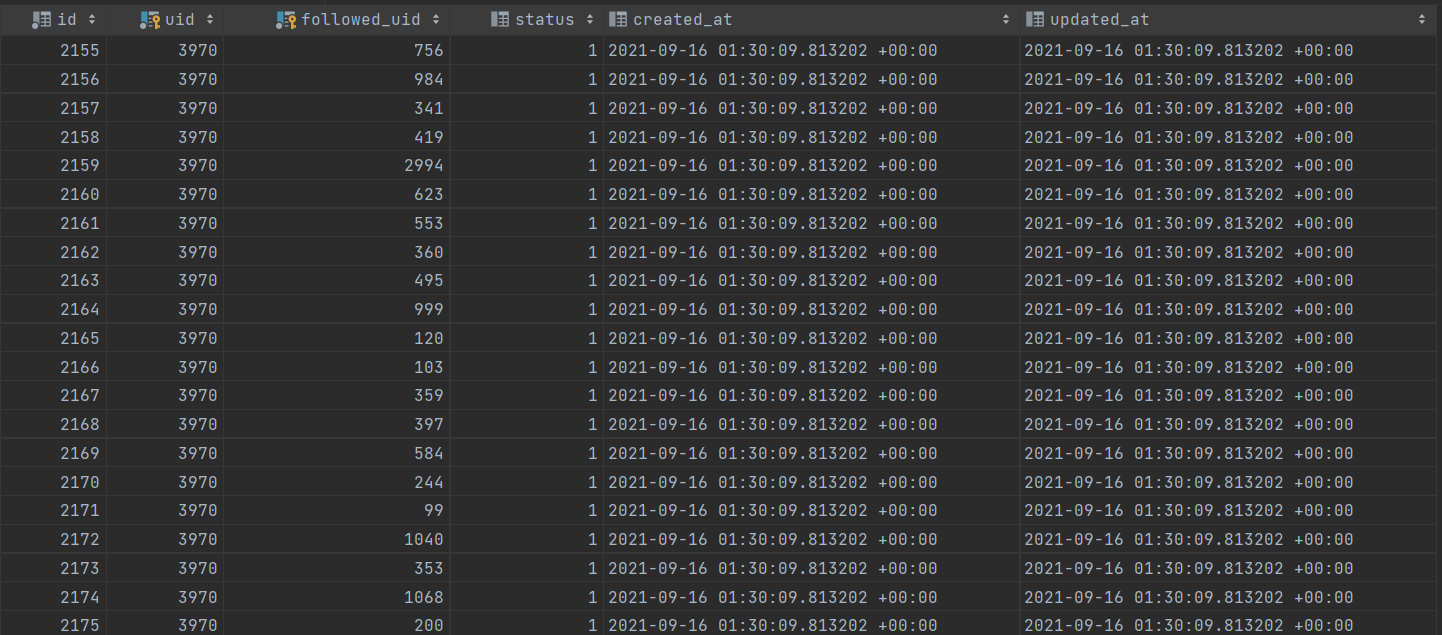The height and width of the screenshot is (635, 1442).
Task: Select the followed_uid header label
Action: point(361,19)
